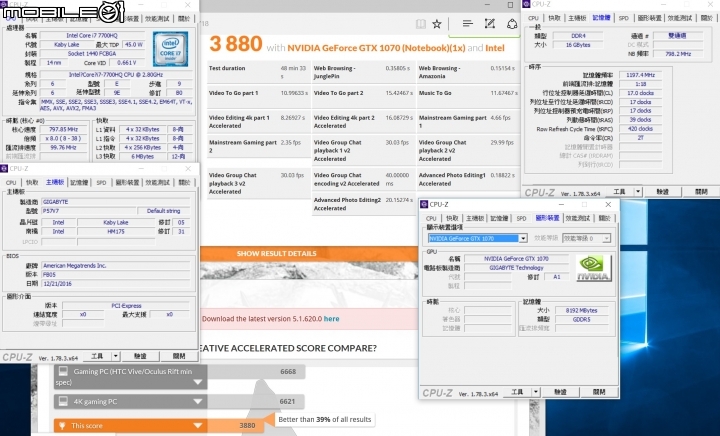Click 驗證 button in mainboard CPU-Z window
Image resolution: width=720 pixels, height=436 pixels.
click(140, 356)
